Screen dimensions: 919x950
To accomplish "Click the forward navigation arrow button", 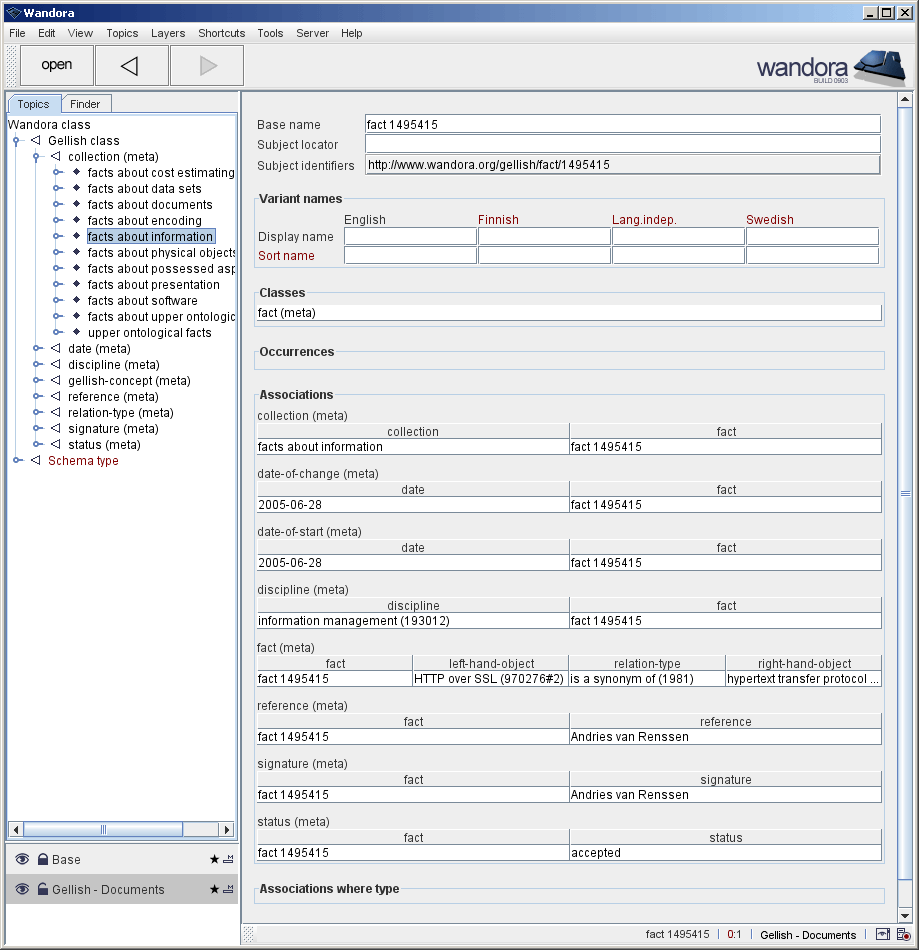I will pyautogui.click(x=207, y=66).
